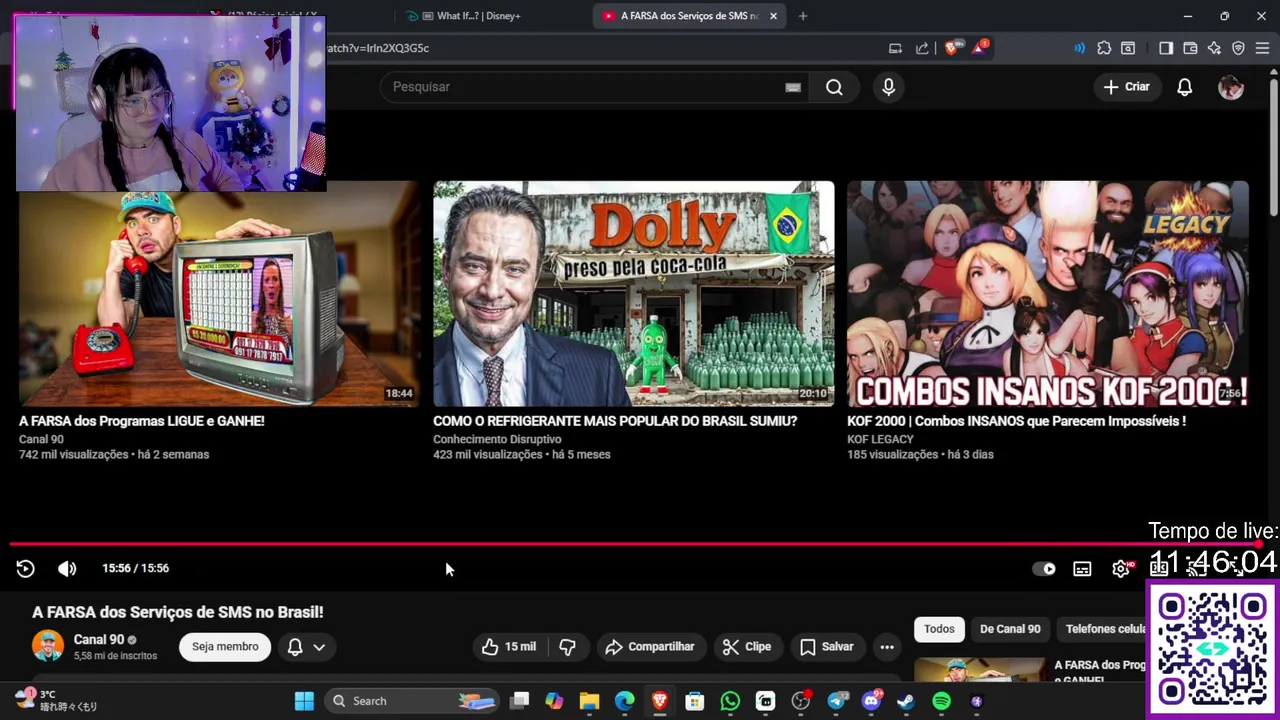Open title KOF 2000 Combos INSANOS
Screen dimensions: 1280x720
tap(1016, 421)
